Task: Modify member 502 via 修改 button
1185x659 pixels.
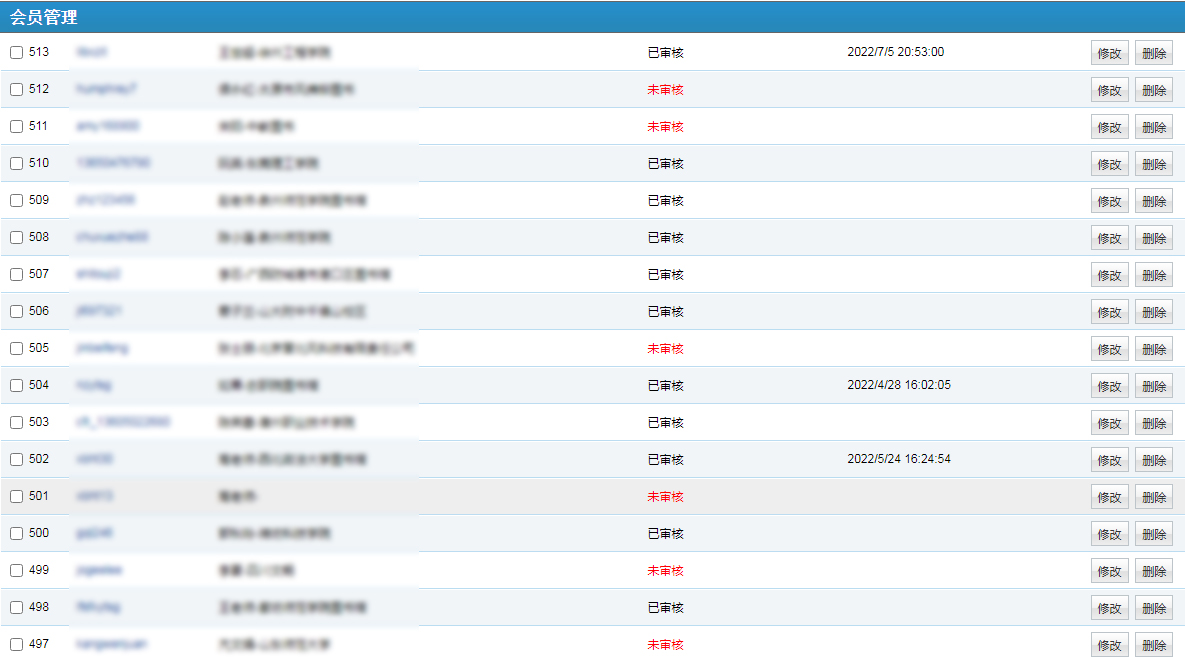Action: (1109, 460)
